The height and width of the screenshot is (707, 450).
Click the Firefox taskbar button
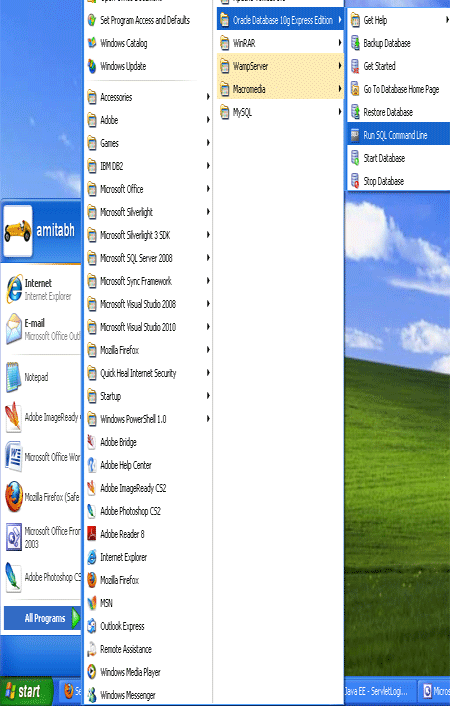71,691
